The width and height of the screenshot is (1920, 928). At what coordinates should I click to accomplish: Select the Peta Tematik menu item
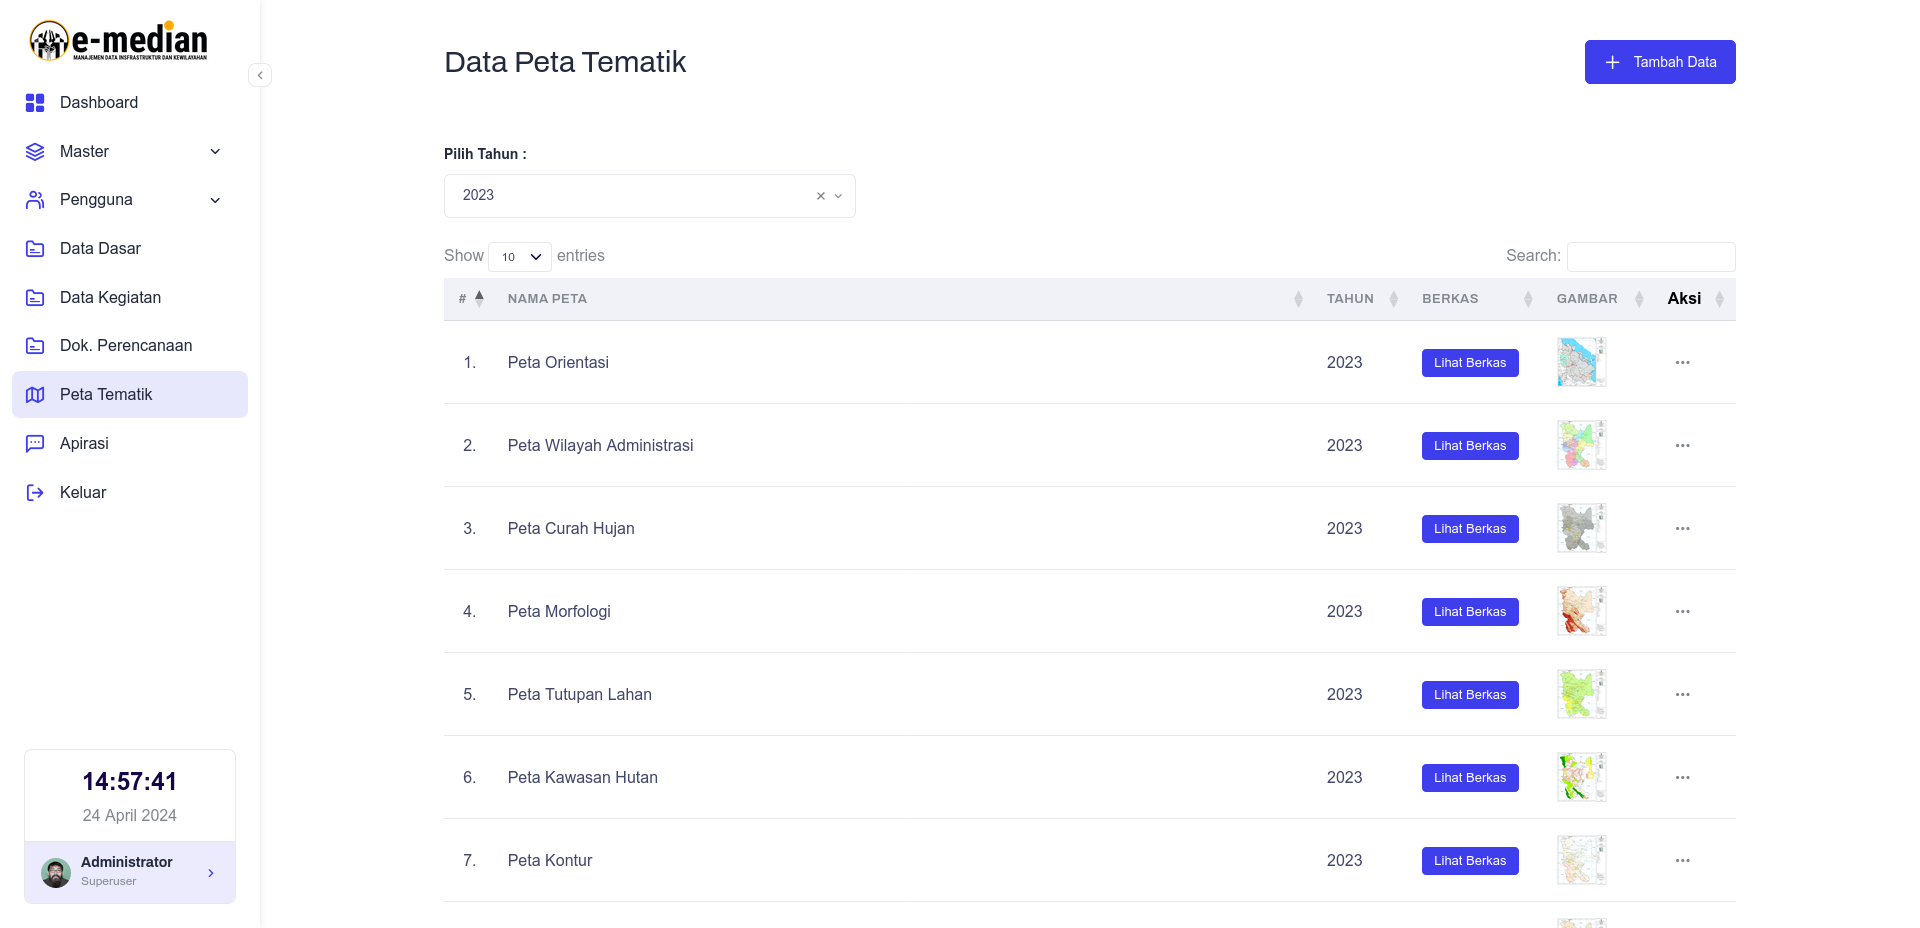(130, 395)
